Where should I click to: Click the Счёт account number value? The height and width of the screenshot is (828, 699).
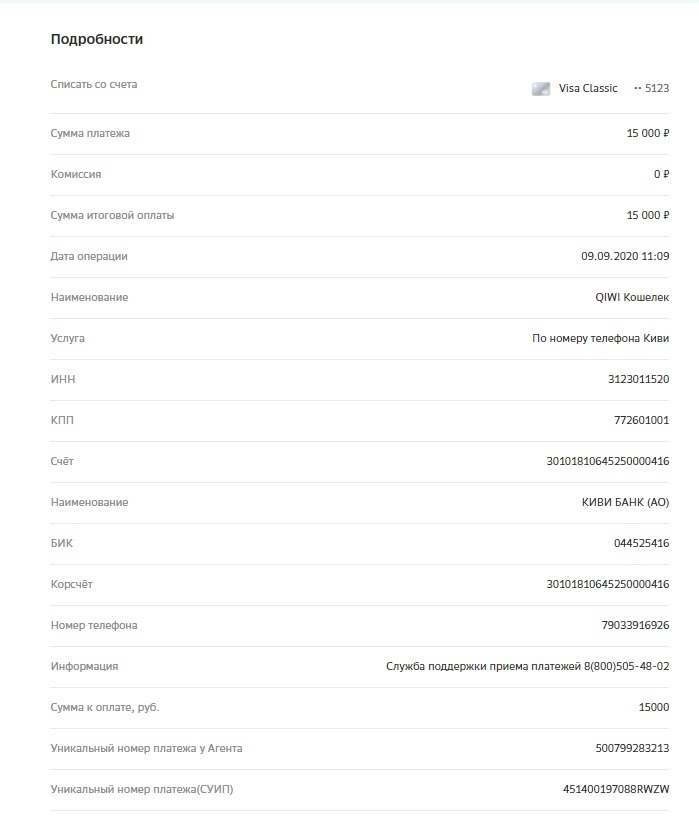point(607,461)
